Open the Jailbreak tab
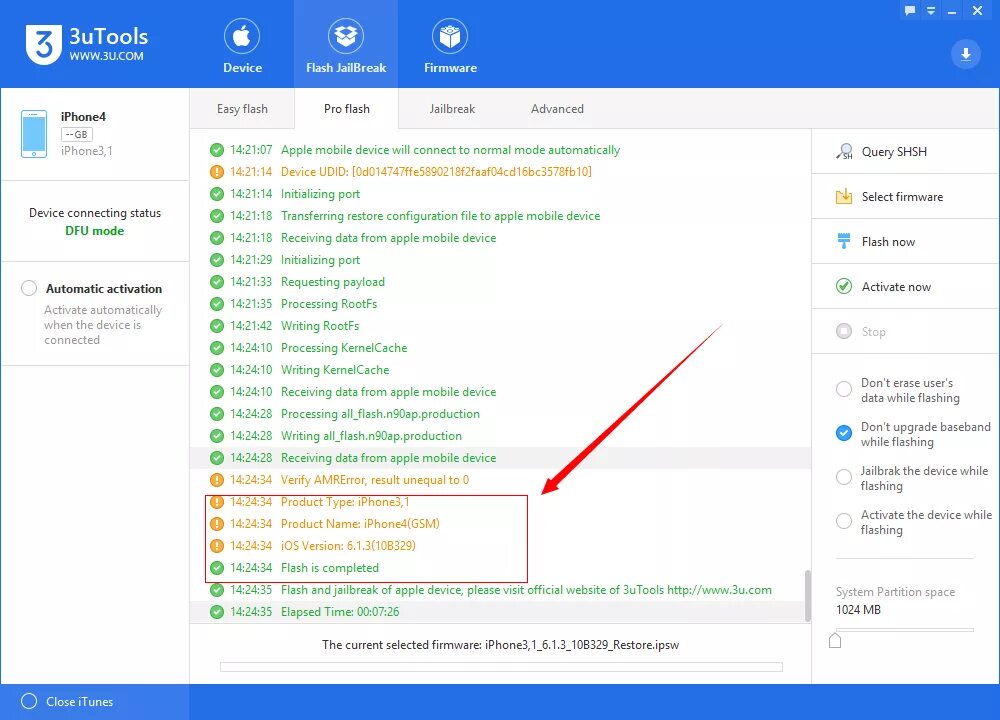Screen dimensions: 1000x720 pos(452,109)
